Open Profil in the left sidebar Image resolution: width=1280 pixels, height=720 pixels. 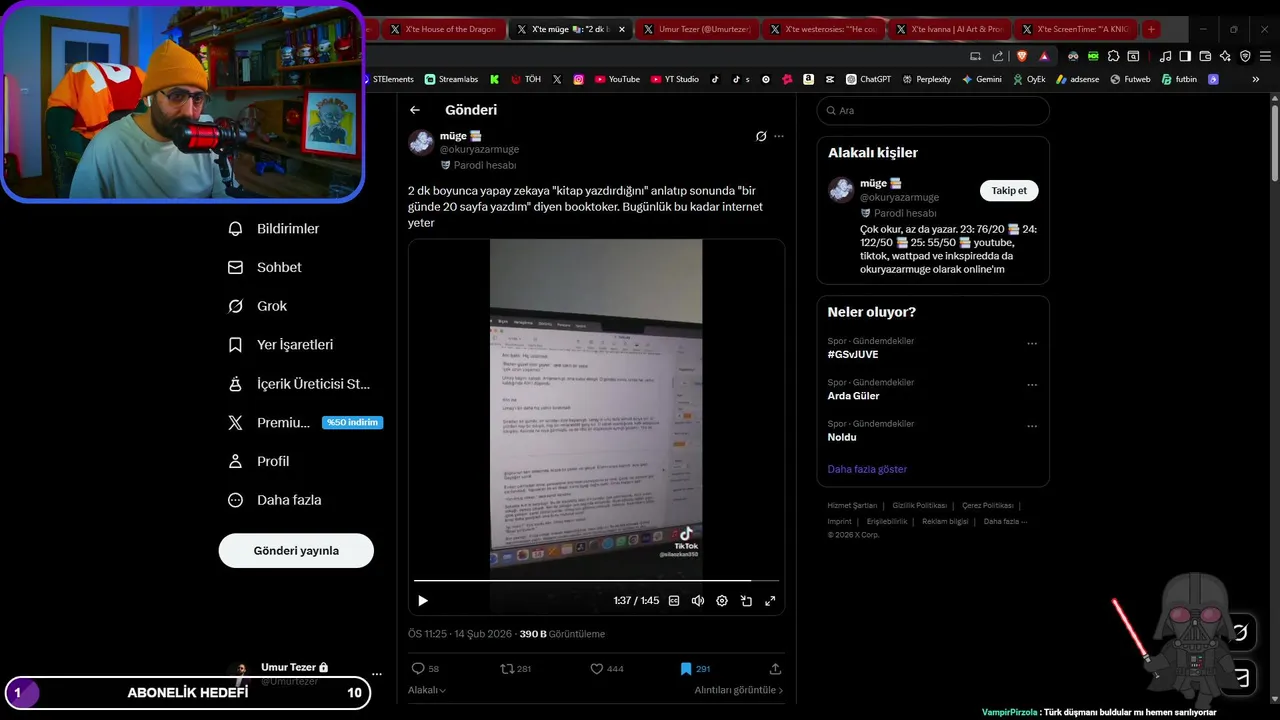[x=258, y=461]
